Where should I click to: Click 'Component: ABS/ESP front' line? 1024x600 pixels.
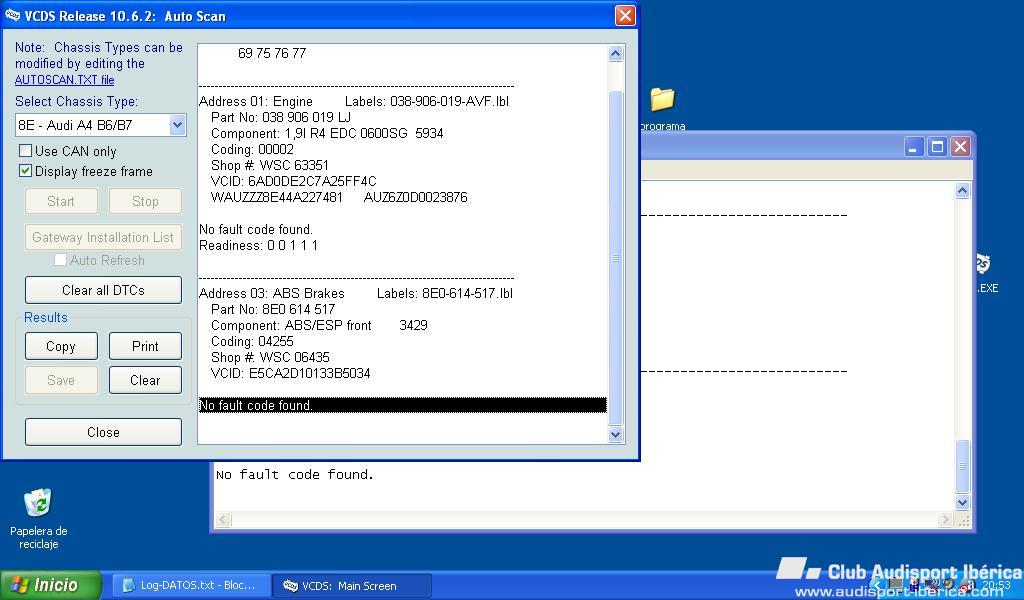pos(319,325)
